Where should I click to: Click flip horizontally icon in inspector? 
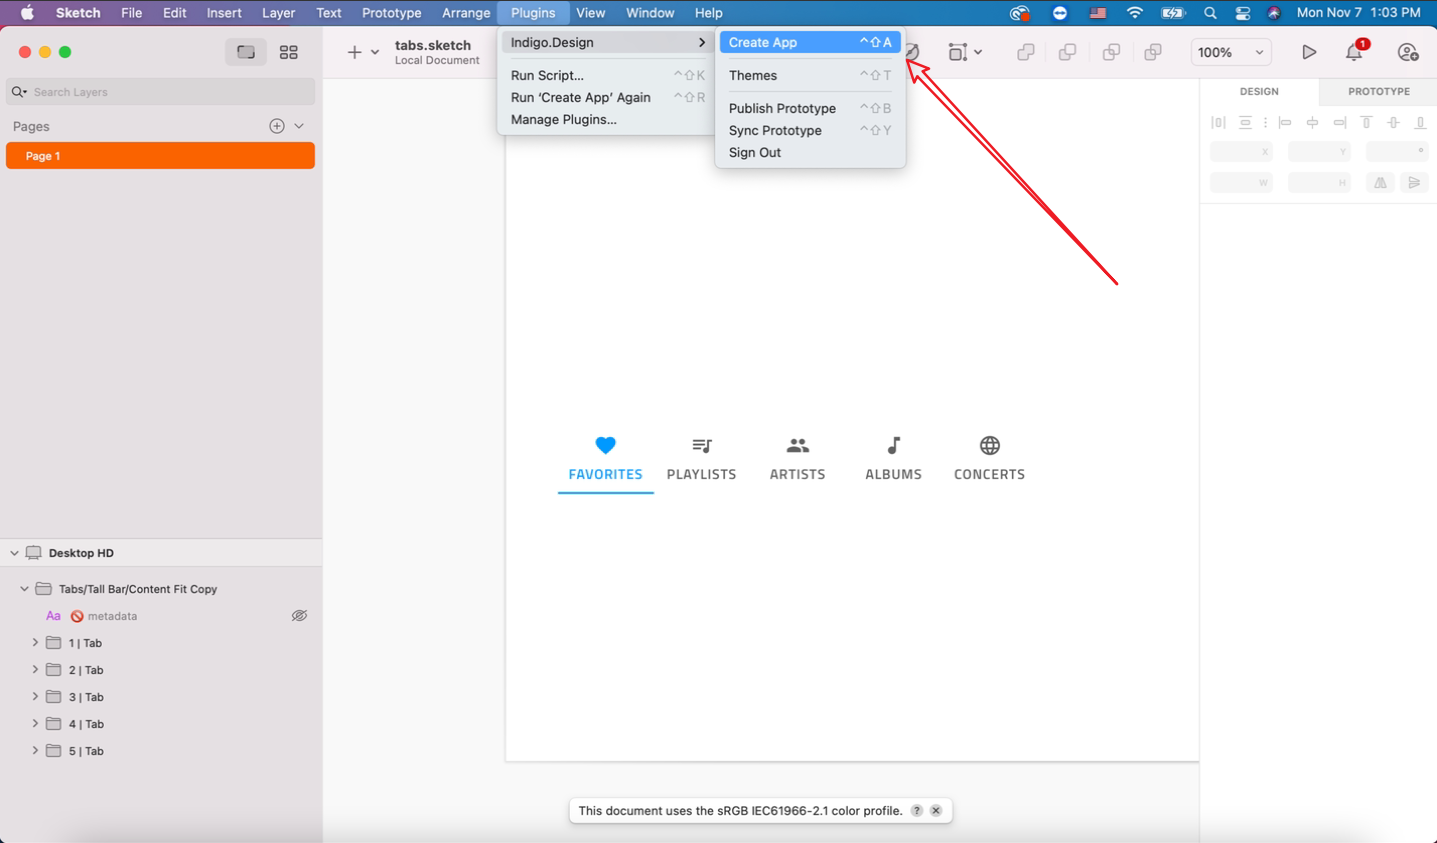[x=1380, y=183]
